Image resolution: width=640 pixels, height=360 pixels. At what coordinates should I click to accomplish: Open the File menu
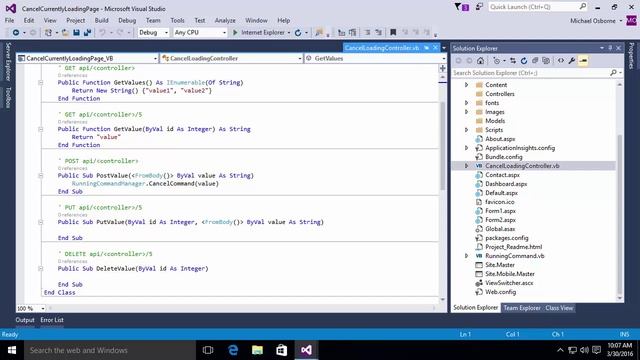coord(9,20)
